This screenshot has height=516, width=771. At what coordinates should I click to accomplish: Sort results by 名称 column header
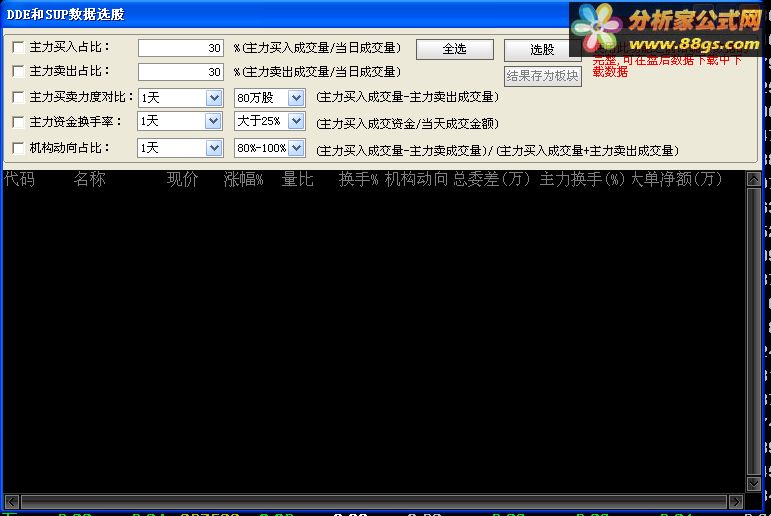click(89, 179)
